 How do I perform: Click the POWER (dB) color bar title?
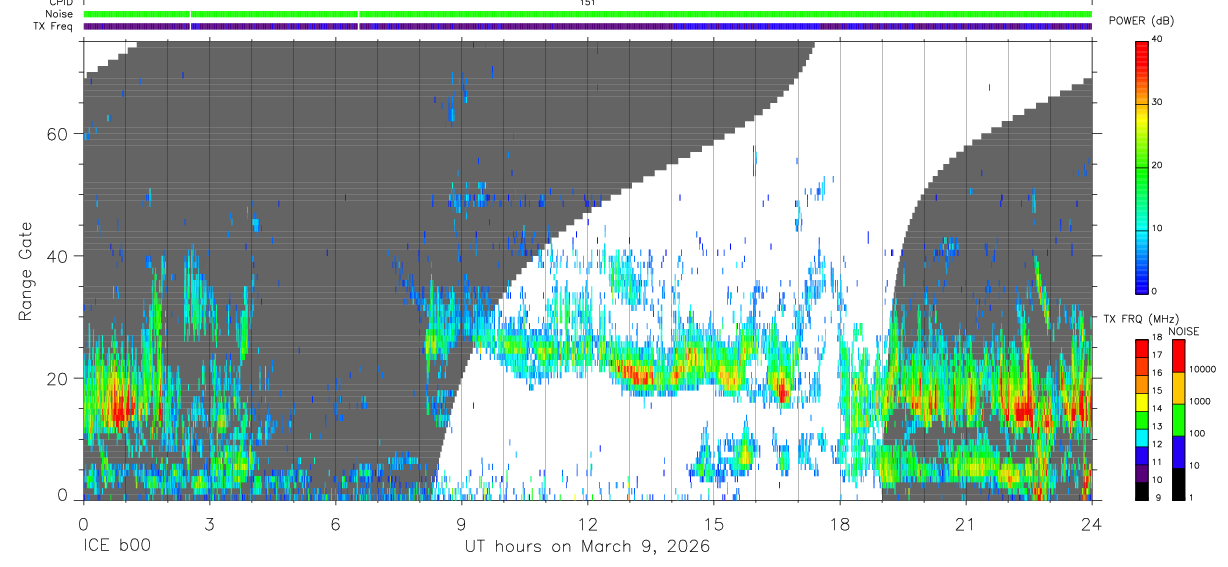[x=1142, y=21]
